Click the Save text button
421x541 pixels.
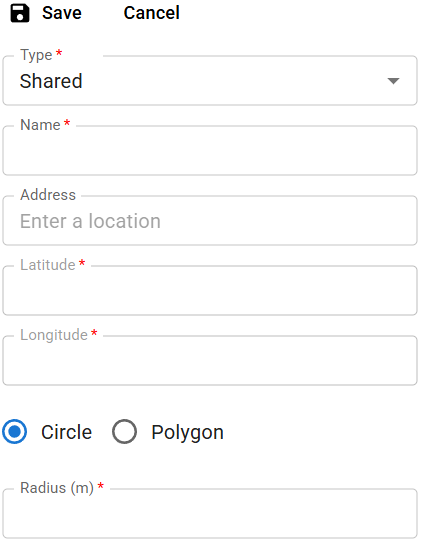click(62, 13)
